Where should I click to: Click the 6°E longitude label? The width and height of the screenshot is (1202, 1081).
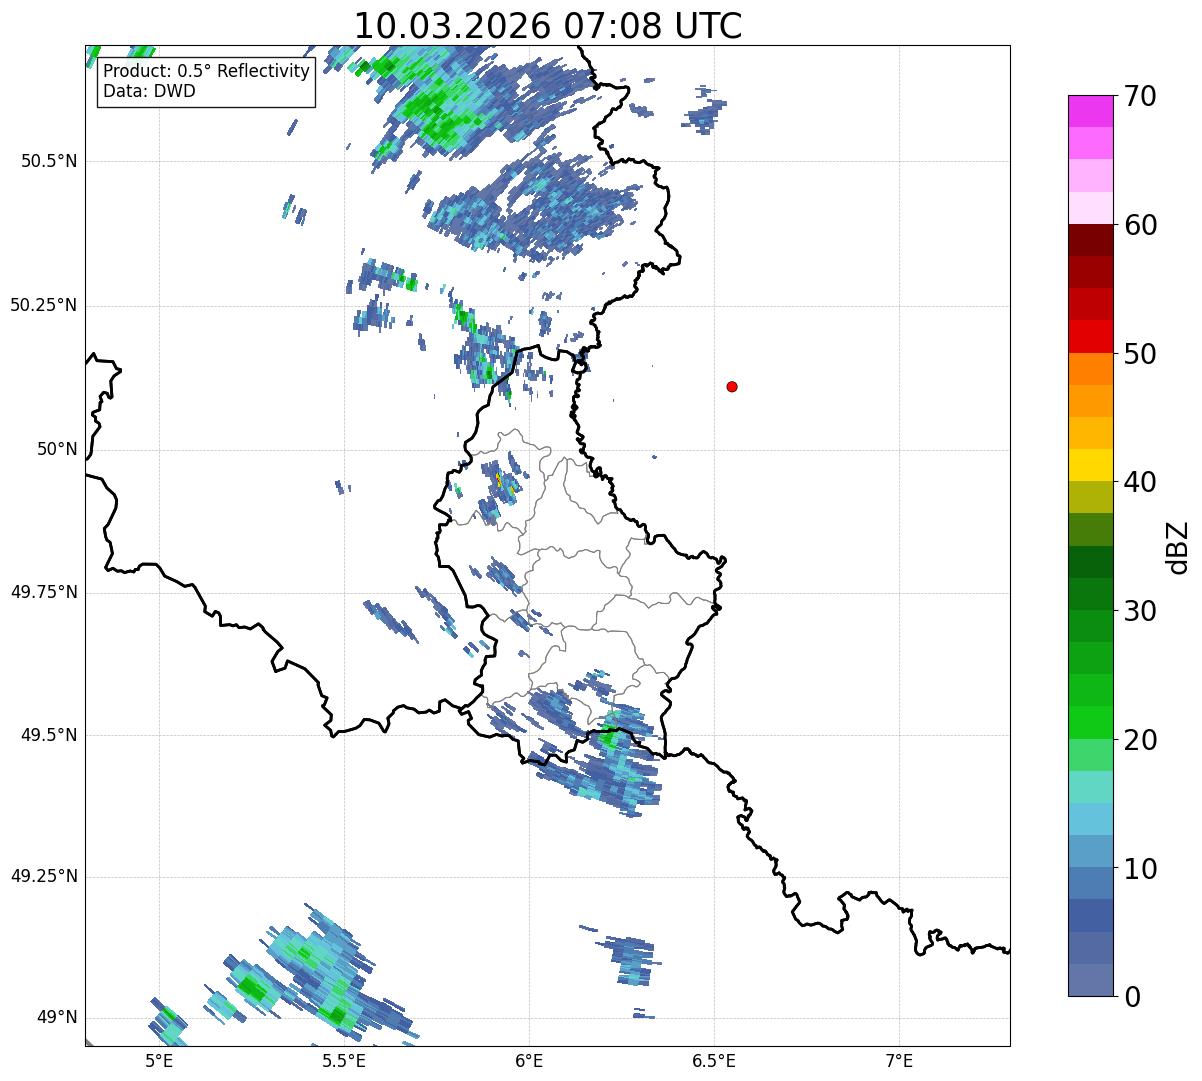[529, 1061]
